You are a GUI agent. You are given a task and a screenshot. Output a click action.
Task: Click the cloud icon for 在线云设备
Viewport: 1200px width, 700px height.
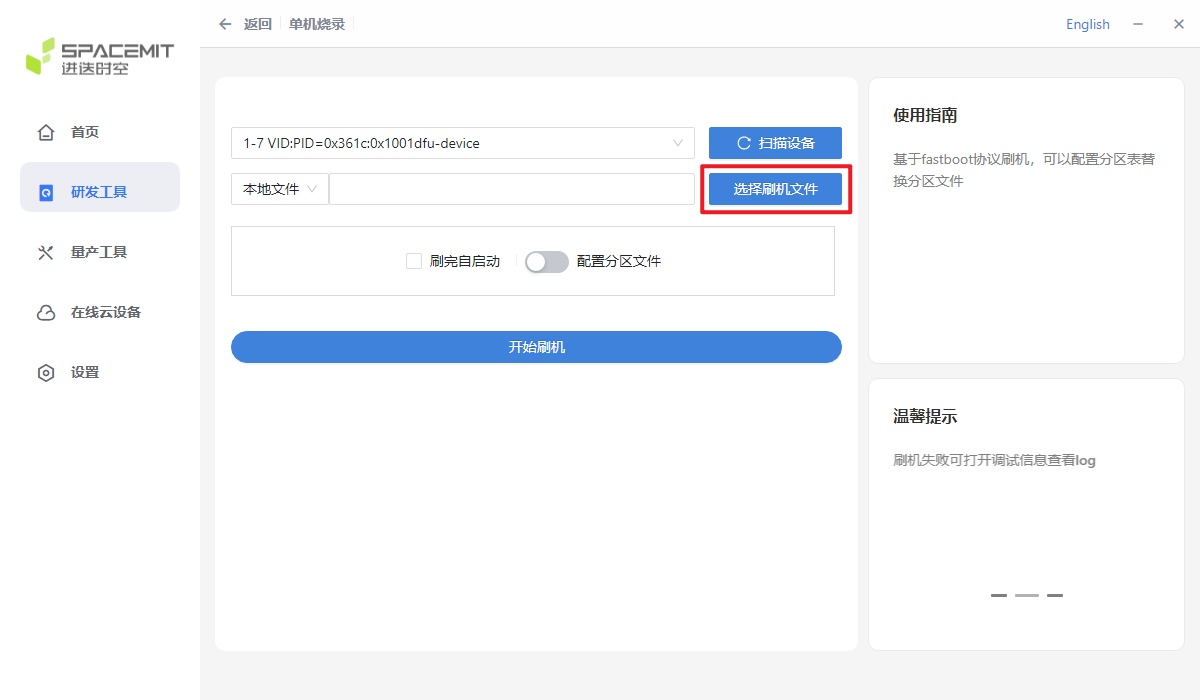45,313
